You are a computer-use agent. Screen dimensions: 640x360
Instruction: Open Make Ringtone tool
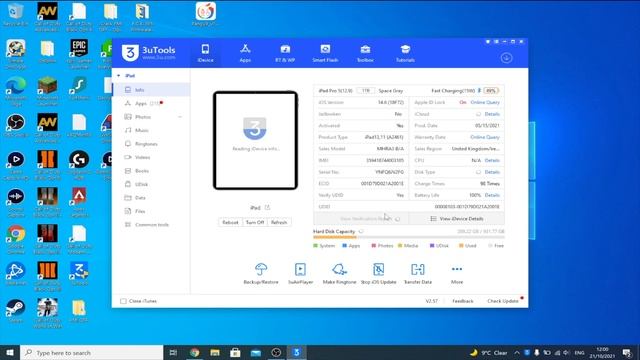point(339,273)
